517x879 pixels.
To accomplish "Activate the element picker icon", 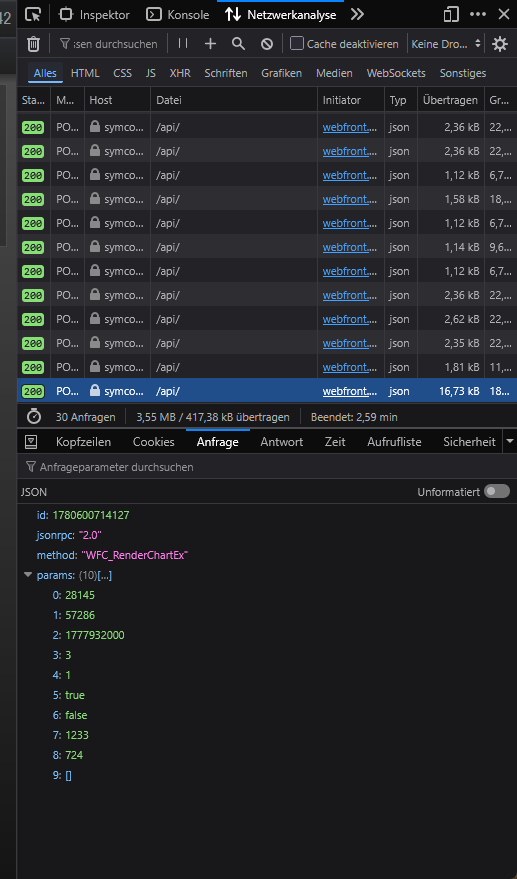I will [34, 15].
